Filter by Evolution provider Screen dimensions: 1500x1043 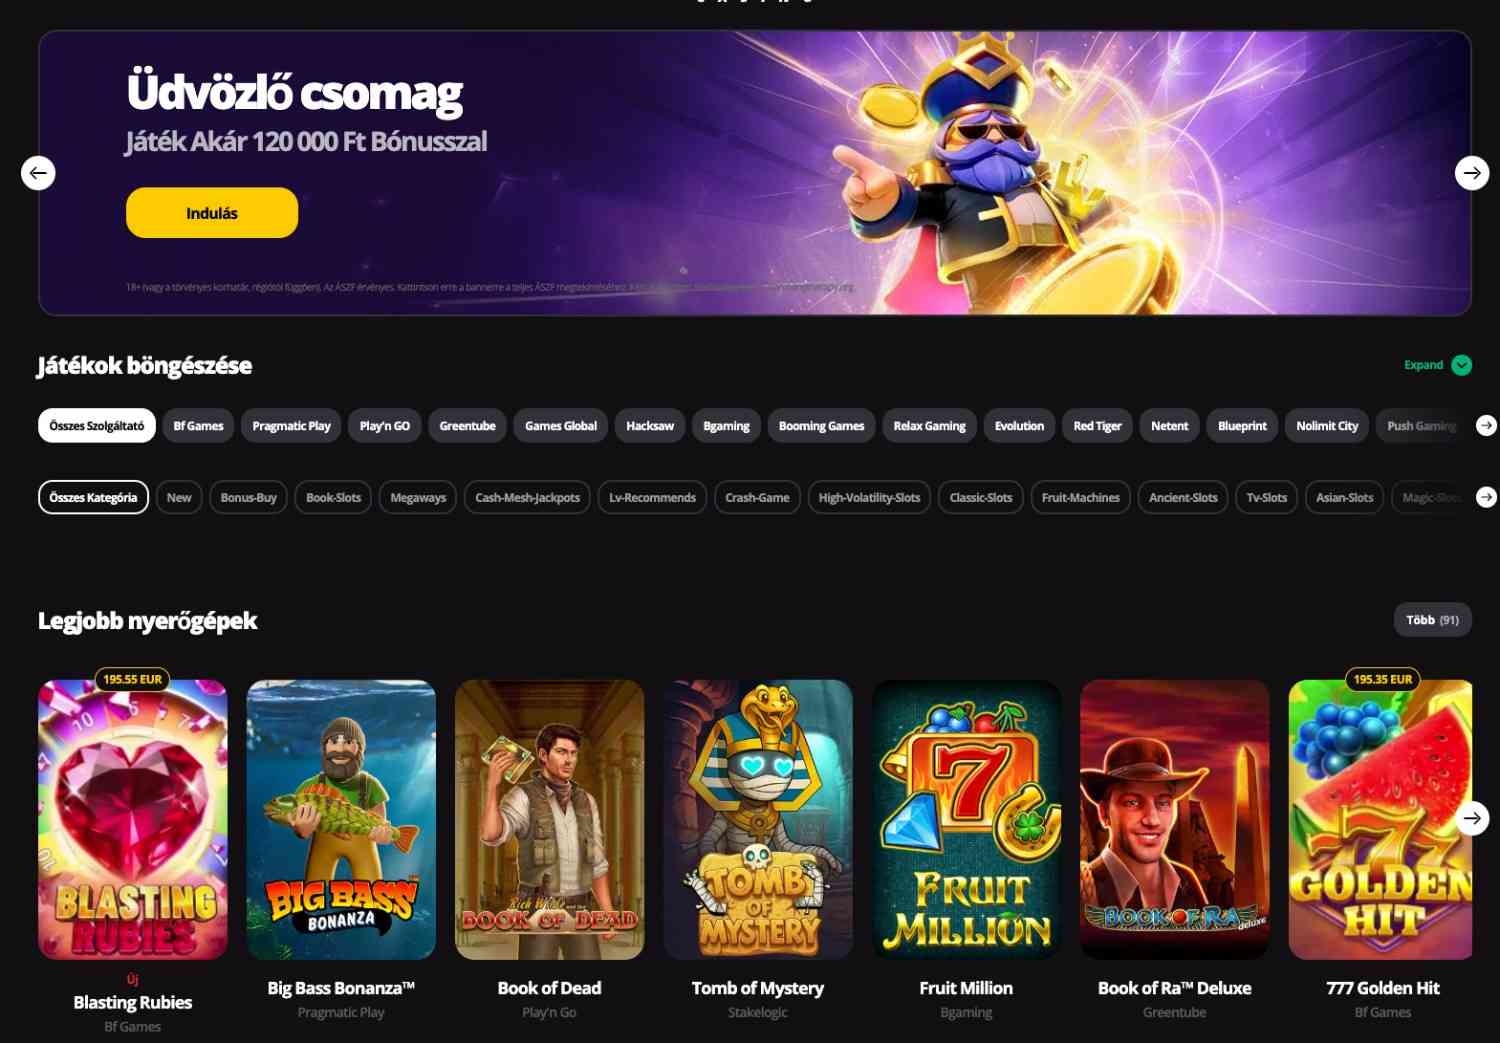point(1019,426)
